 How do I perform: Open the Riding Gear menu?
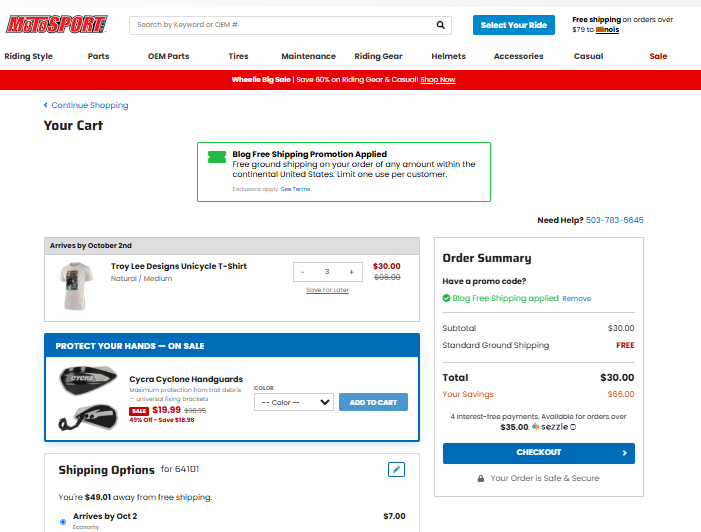pyautogui.click(x=378, y=56)
